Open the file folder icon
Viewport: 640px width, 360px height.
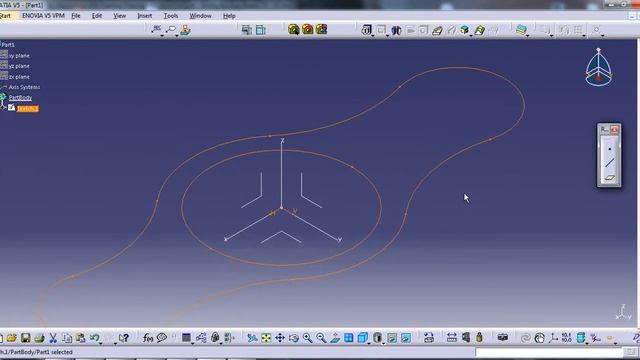point(12,338)
